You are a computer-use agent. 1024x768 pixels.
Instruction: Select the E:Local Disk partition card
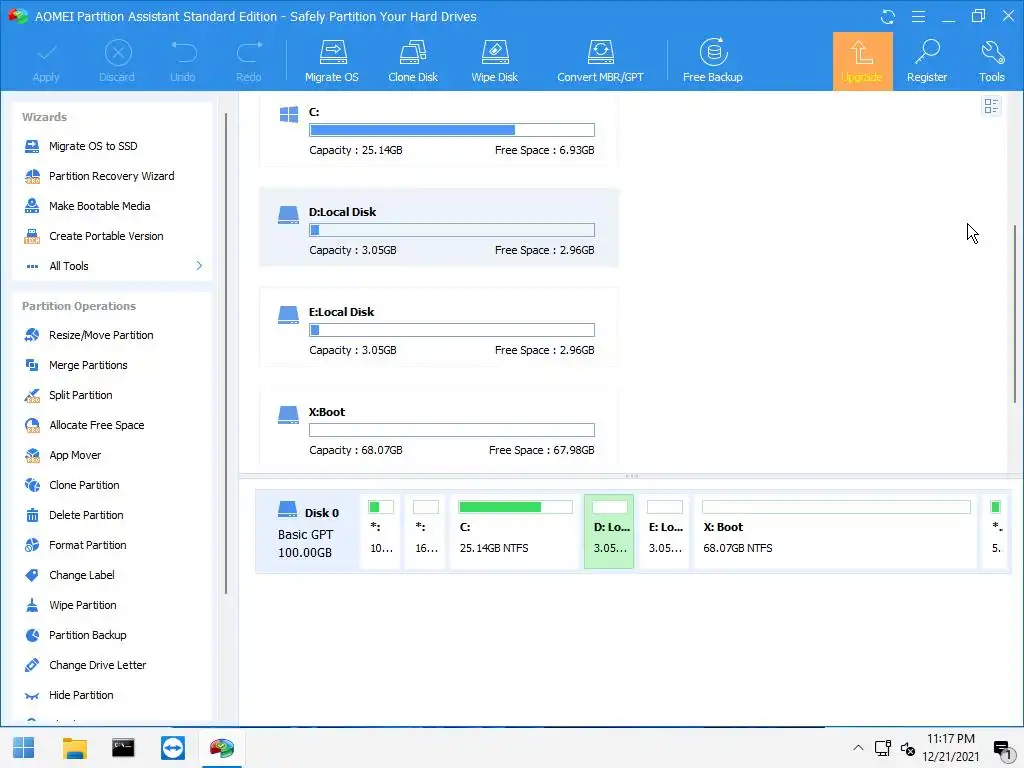pyautogui.click(x=439, y=327)
